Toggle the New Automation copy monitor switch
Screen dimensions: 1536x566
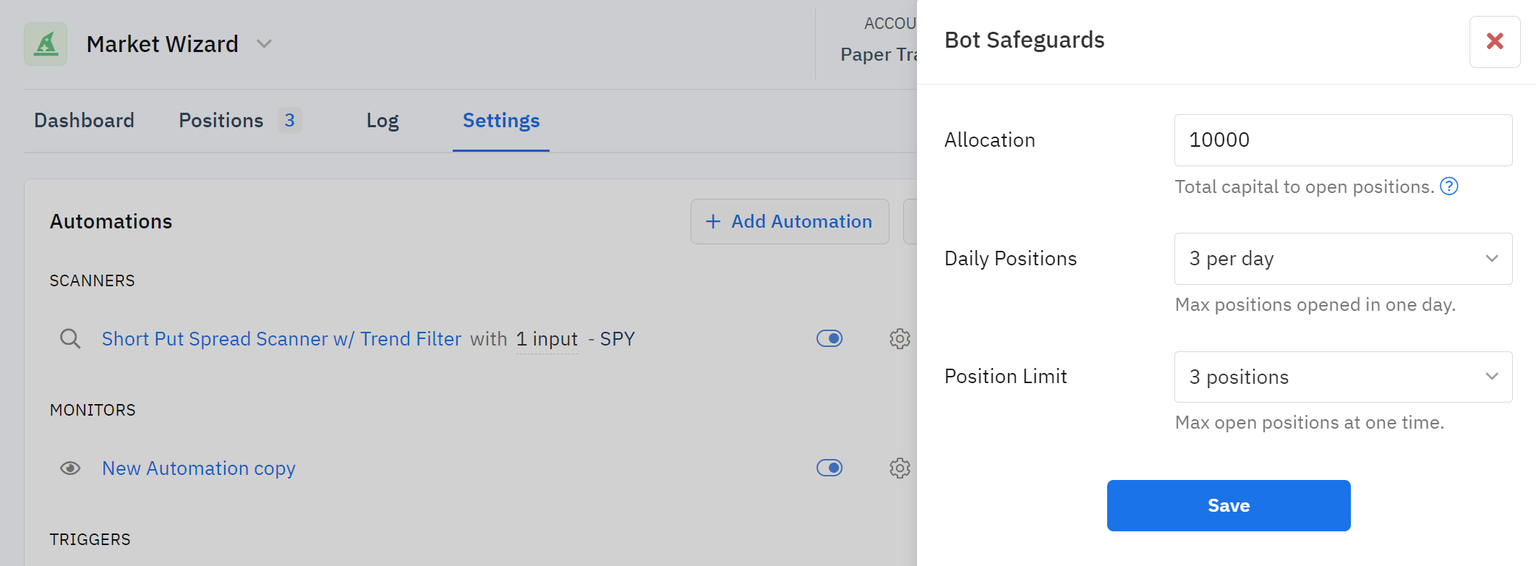pyautogui.click(x=829, y=468)
